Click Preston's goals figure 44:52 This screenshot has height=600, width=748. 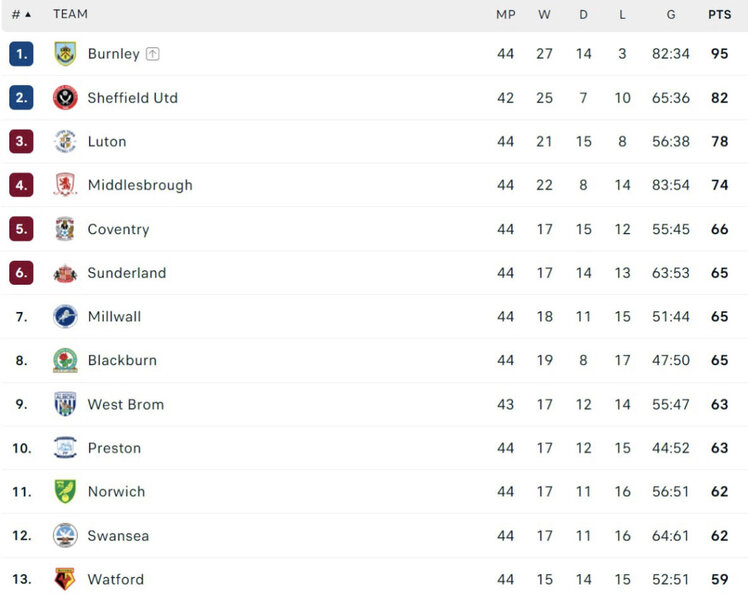coord(670,448)
